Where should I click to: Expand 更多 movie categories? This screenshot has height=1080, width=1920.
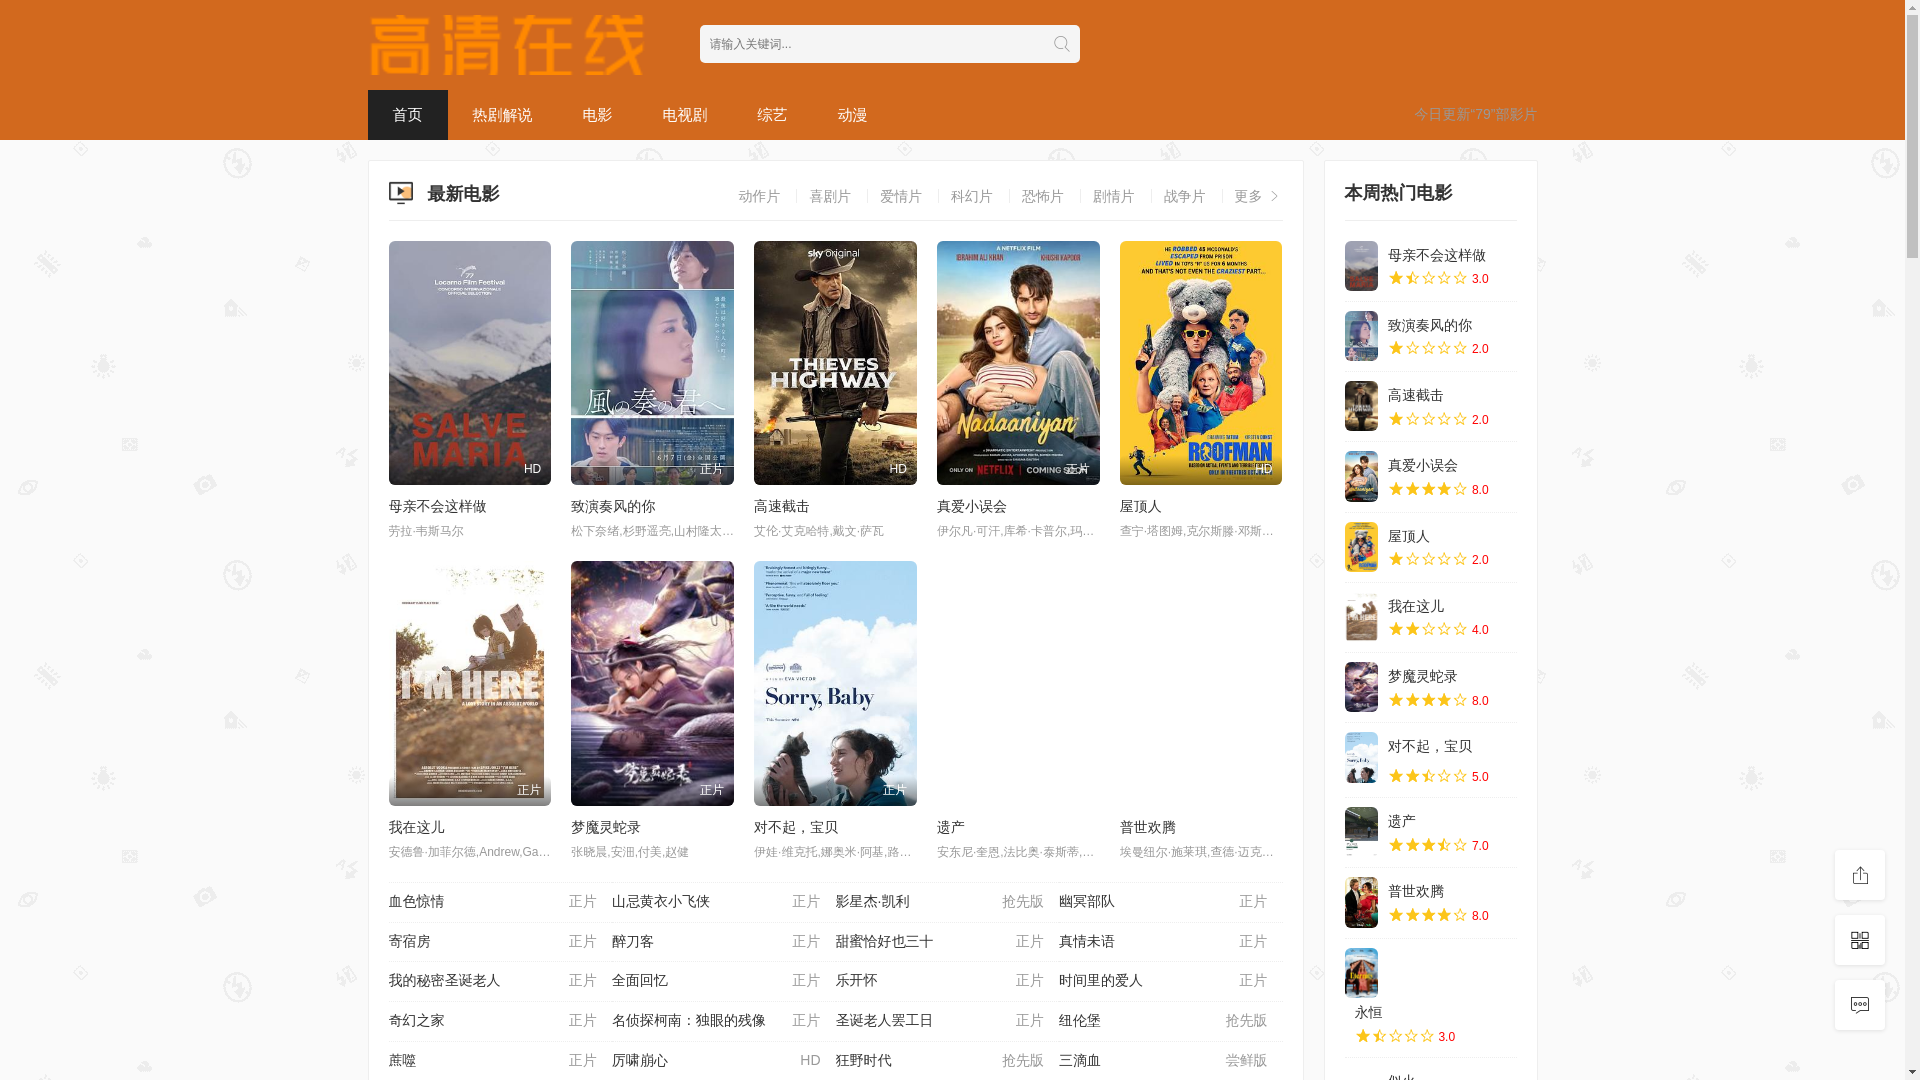1257,196
